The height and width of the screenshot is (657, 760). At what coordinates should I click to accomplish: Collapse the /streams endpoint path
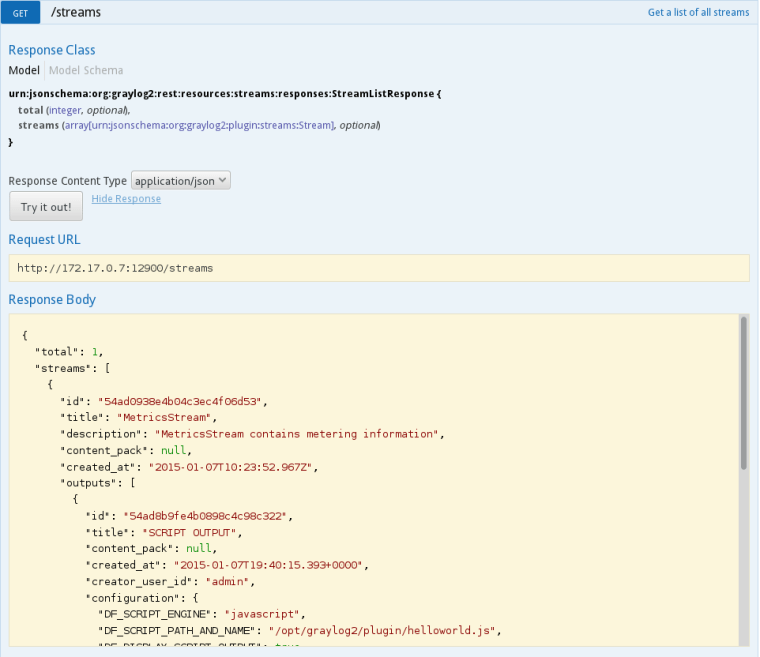(x=76, y=12)
